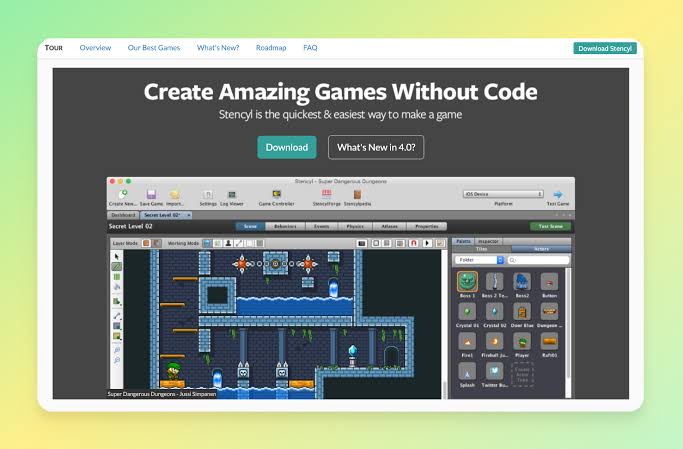Screen dimensions: 683x449
Task: Switch to the Palette tab
Action: [463, 241]
